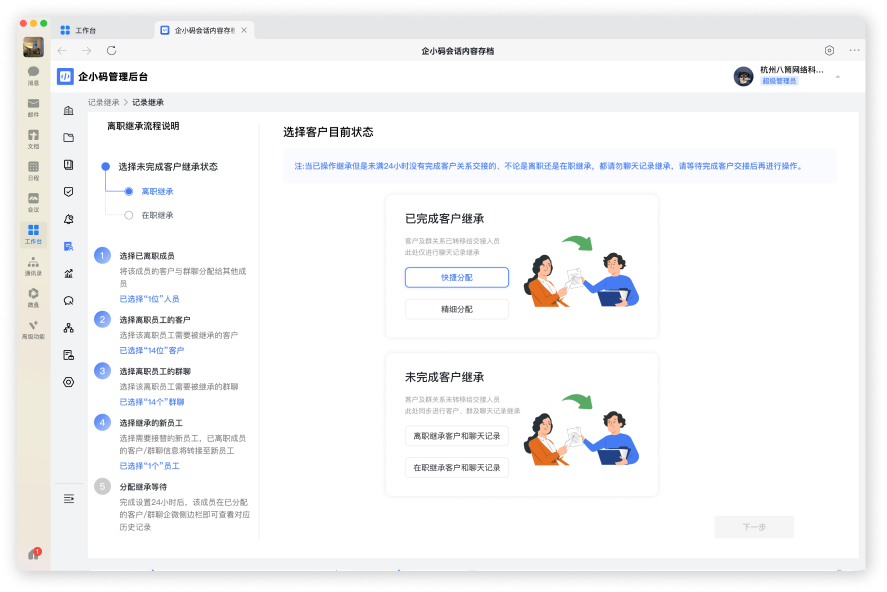887x592 pixels.
Task: Open the blue record inheritance icon in nav
Action: point(68,246)
